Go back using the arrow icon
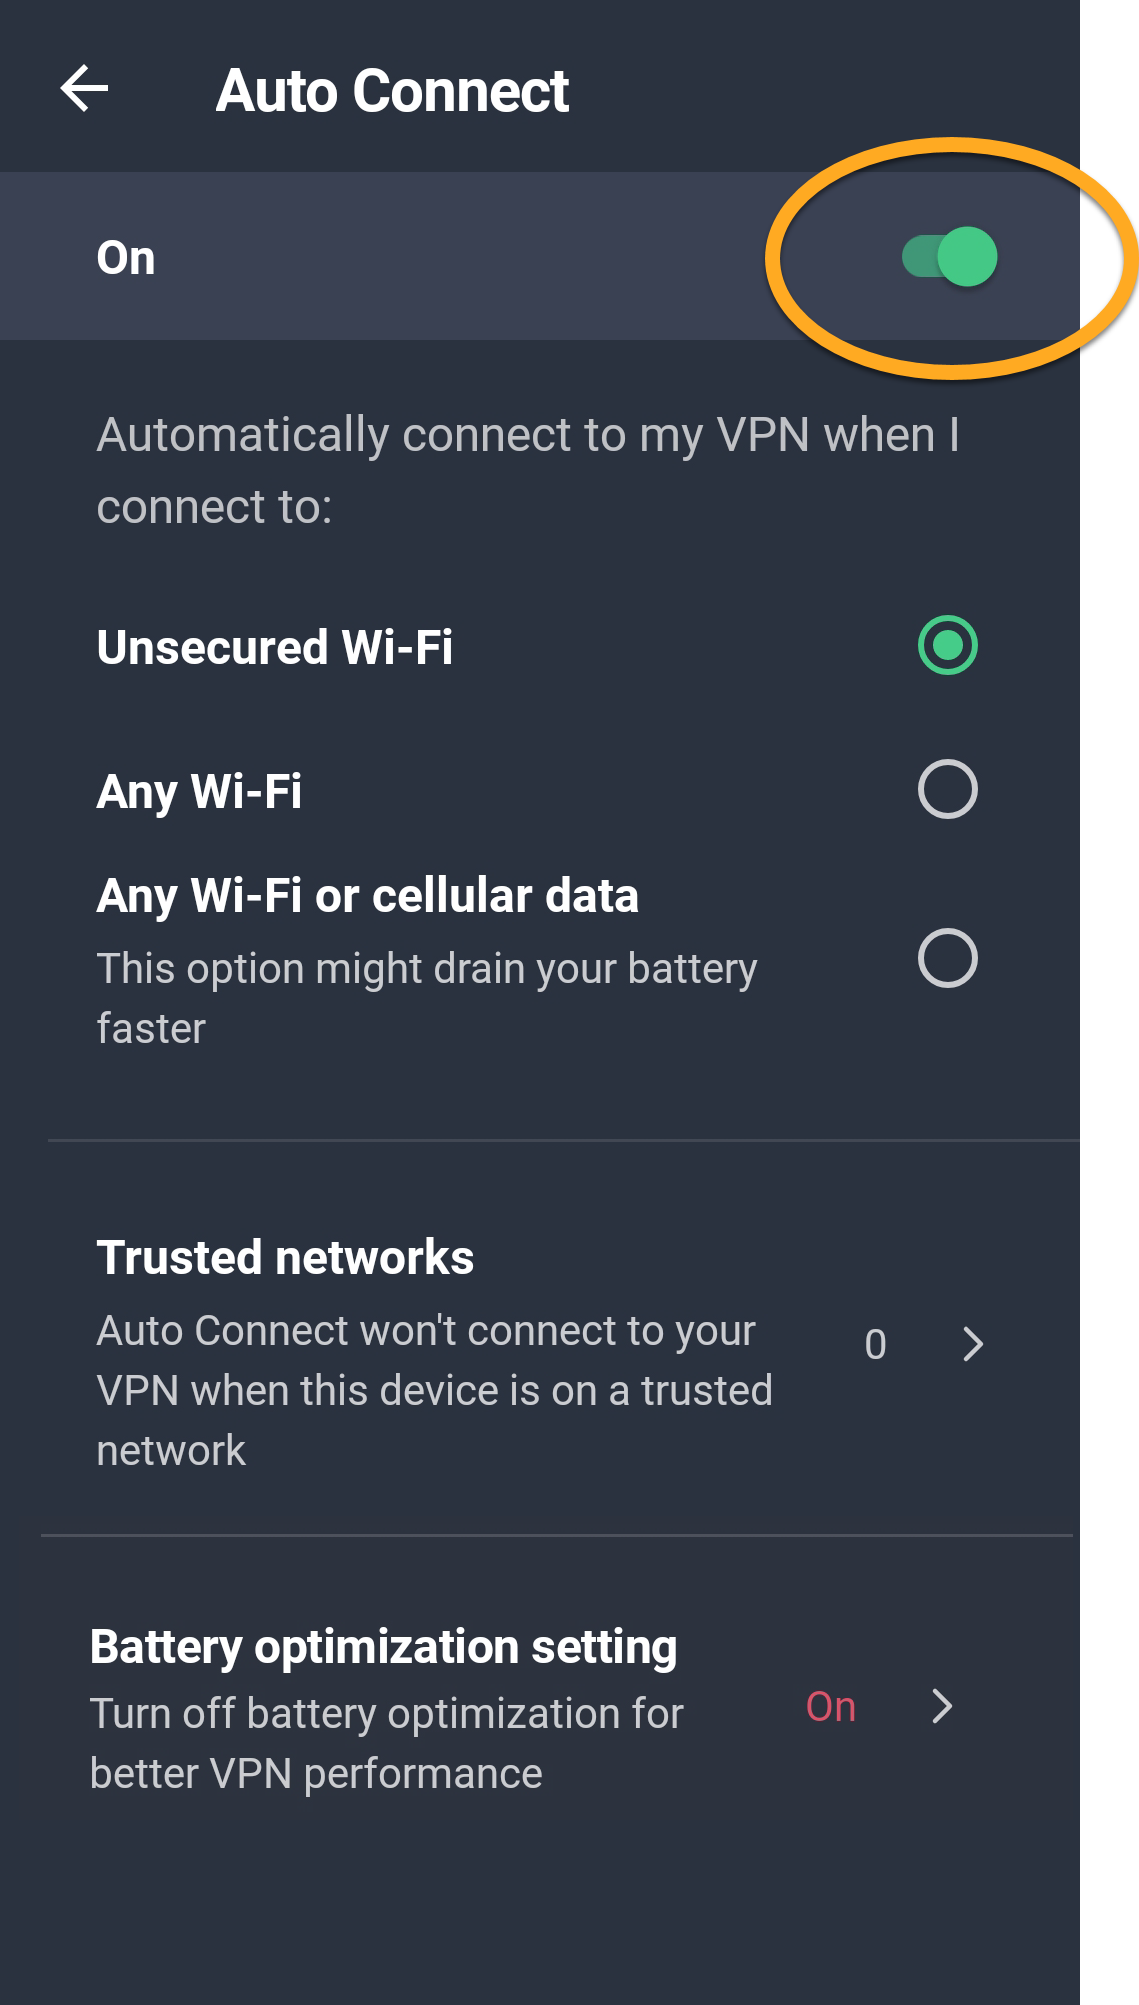The image size is (1139, 2005). coord(84,89)
